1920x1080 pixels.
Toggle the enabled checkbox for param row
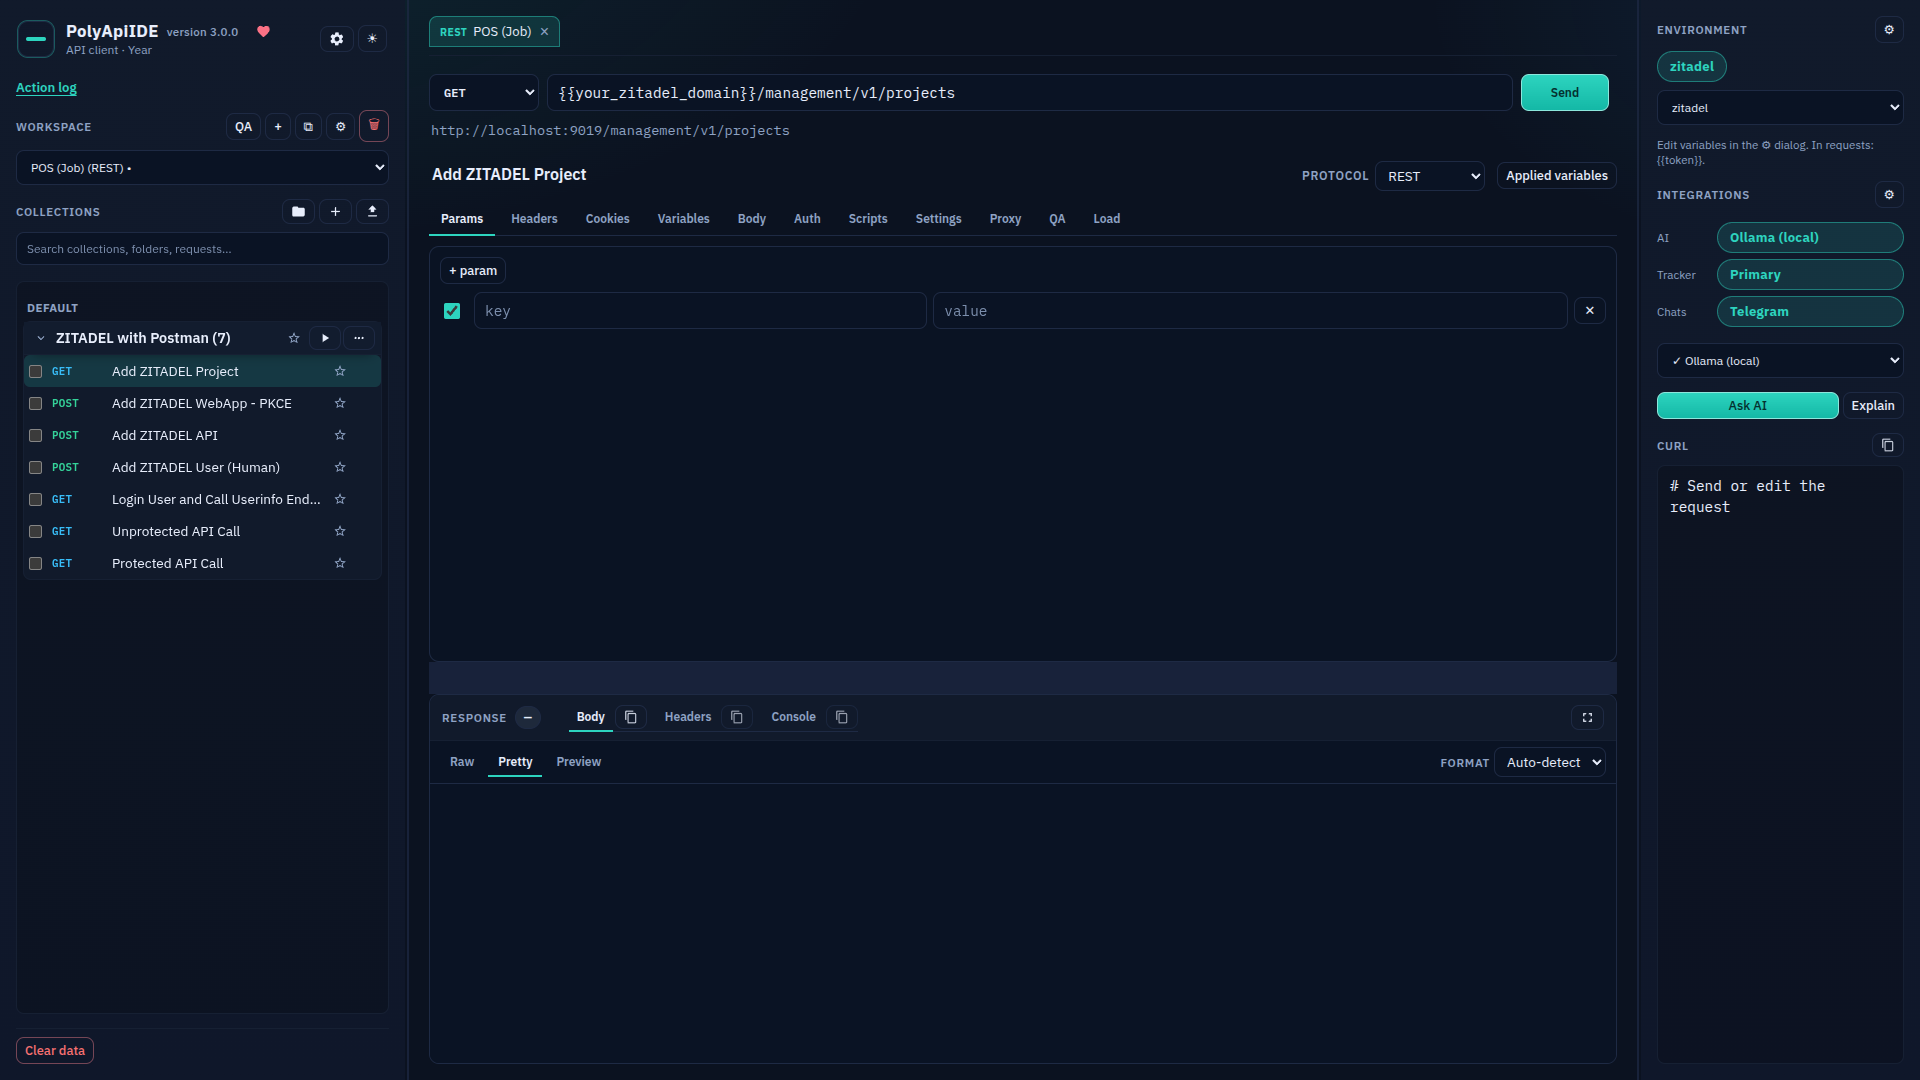tap(452, 311)
